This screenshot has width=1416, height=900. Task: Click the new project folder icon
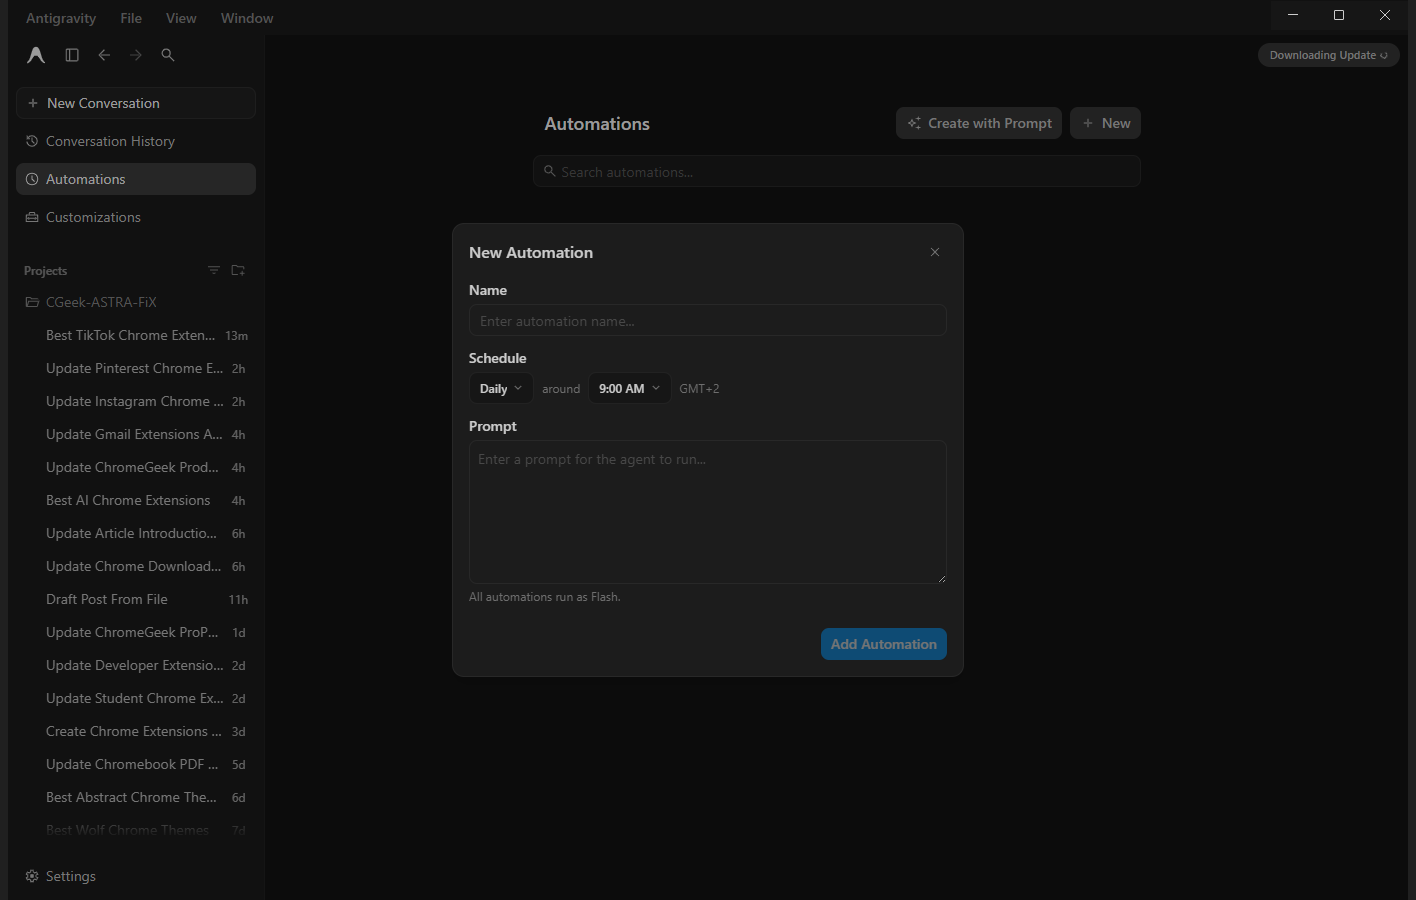[x=238, y=270]
